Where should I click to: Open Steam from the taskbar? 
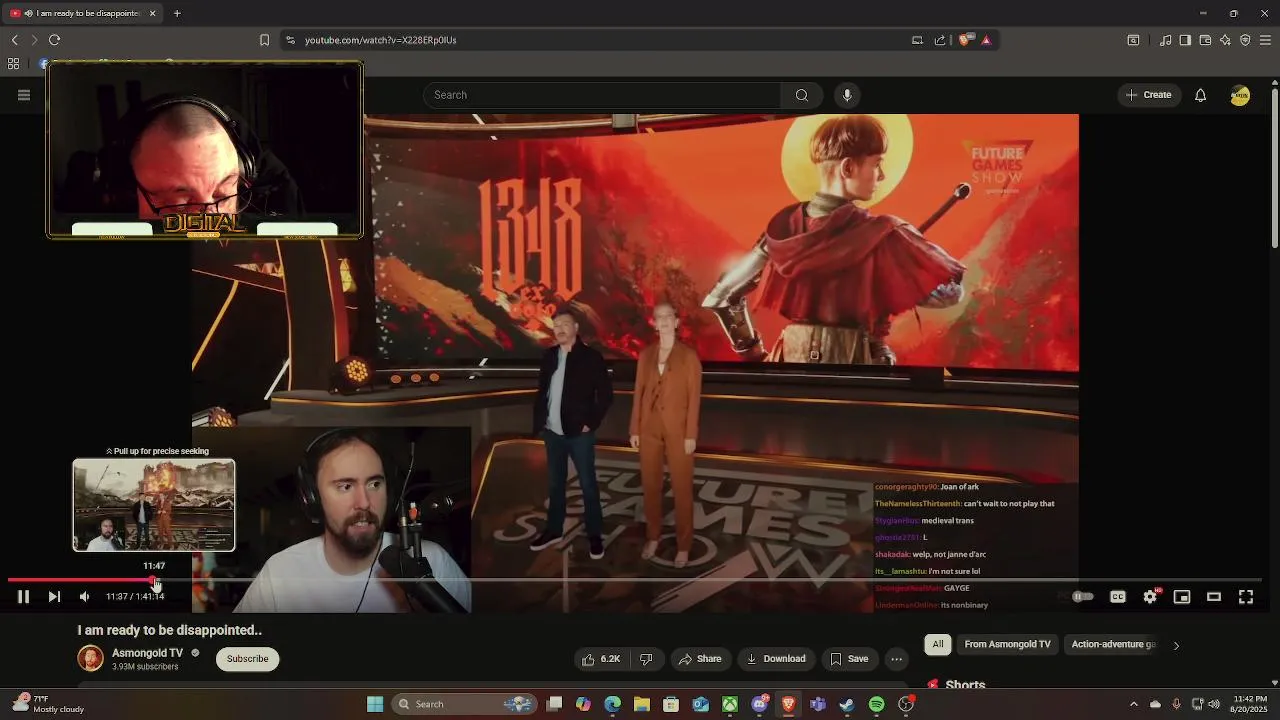847,704
